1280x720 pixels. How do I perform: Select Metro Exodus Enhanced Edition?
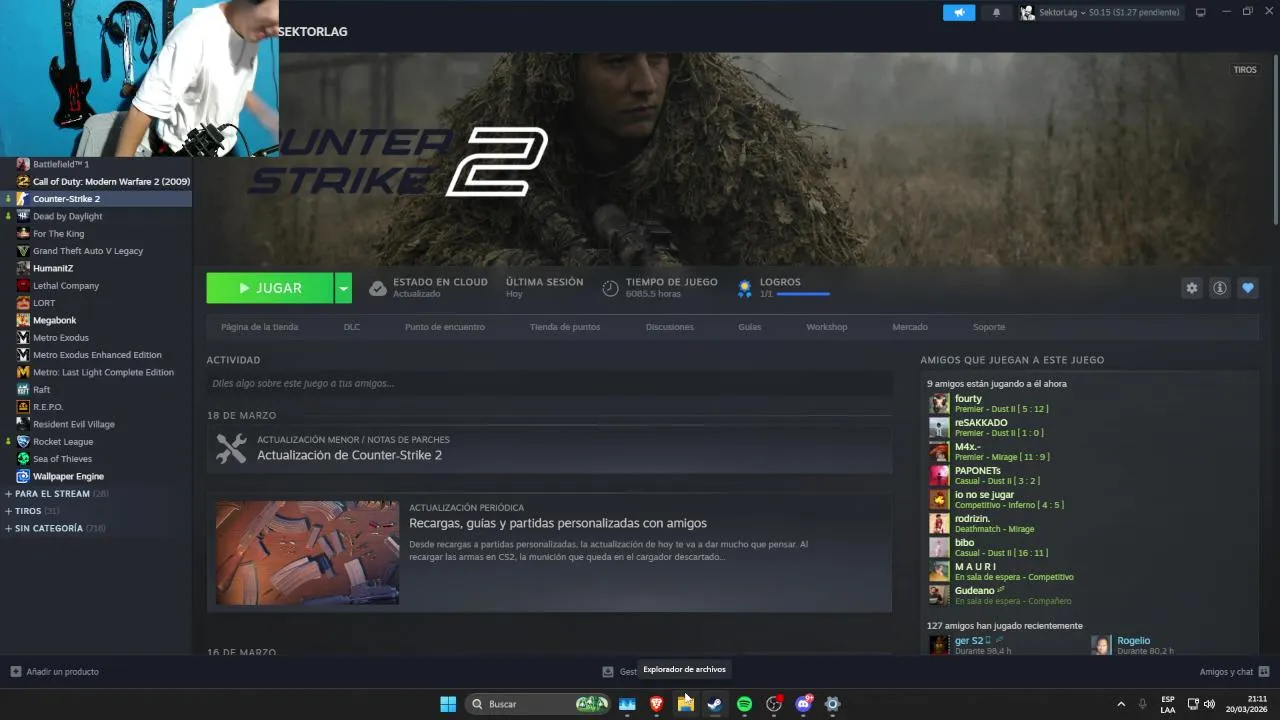coord(96,355)
